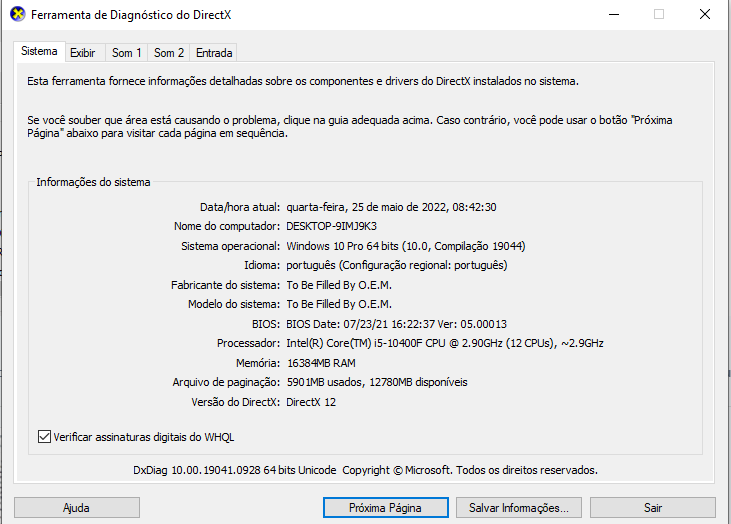Click Salvar Informações button
731x524 pixels.
[x=519, y=508]
